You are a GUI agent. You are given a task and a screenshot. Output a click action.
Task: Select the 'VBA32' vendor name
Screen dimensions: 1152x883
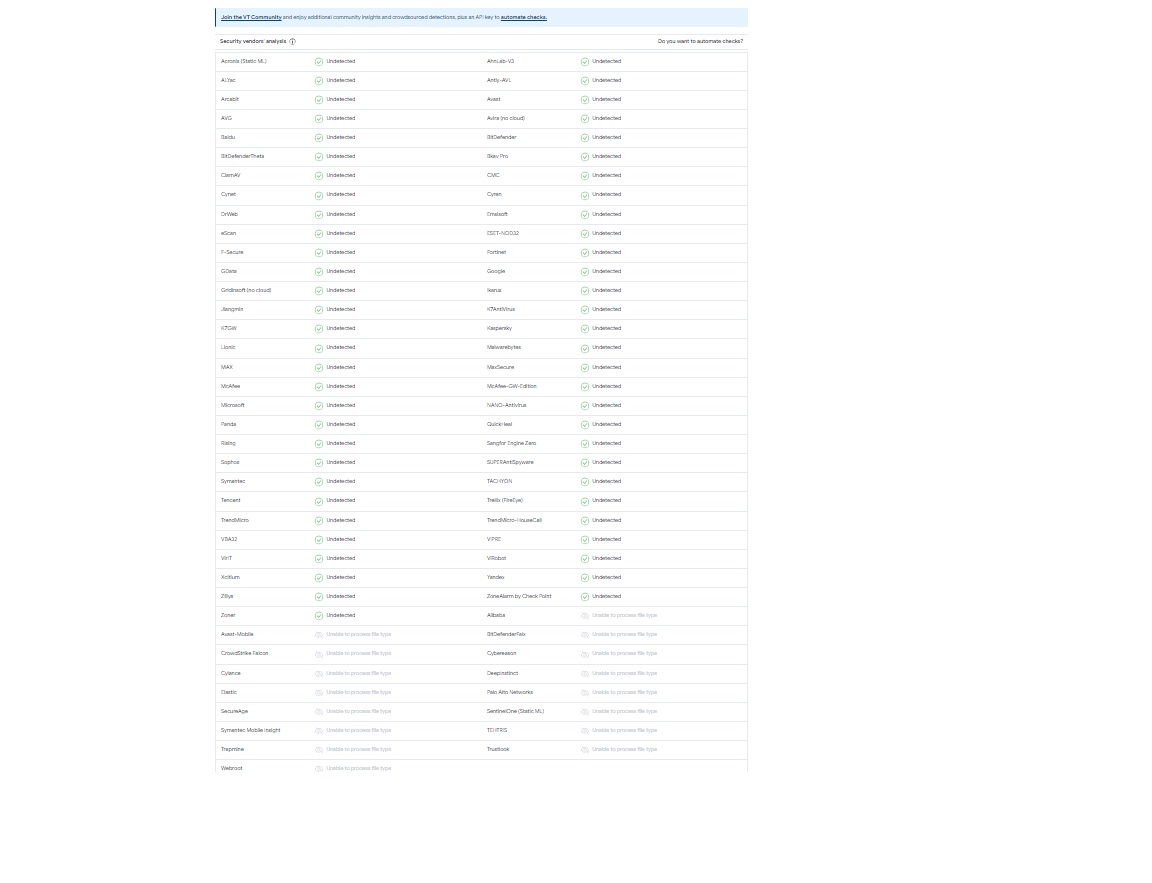pyautogui.click(x=228, y=540)
